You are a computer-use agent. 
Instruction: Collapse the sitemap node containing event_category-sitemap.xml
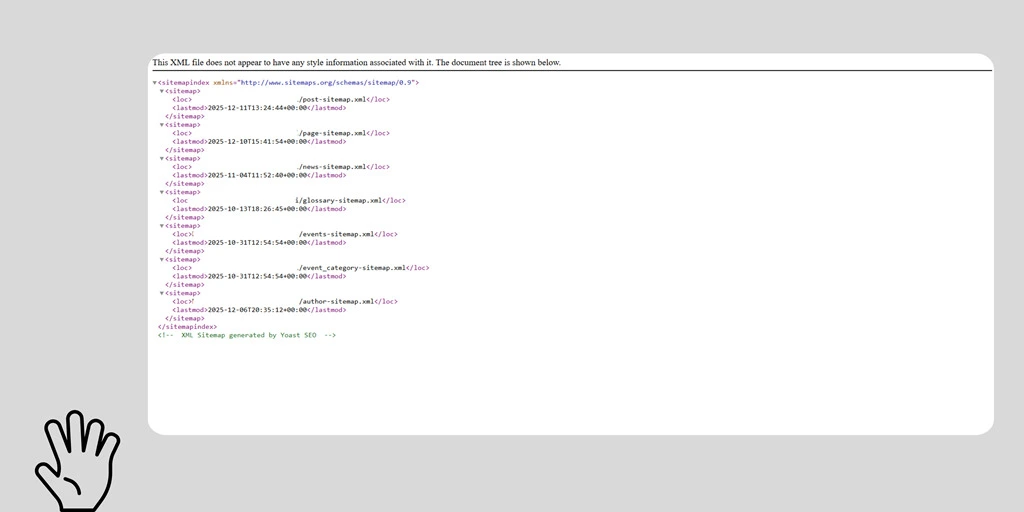click(162, 259)
